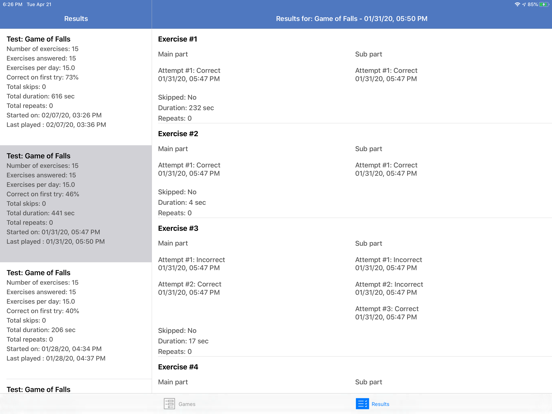Tap the Exercise #4 heading
Image resolution: width=552 pixels, height=414 pixels.
click(x=178, y=367)
